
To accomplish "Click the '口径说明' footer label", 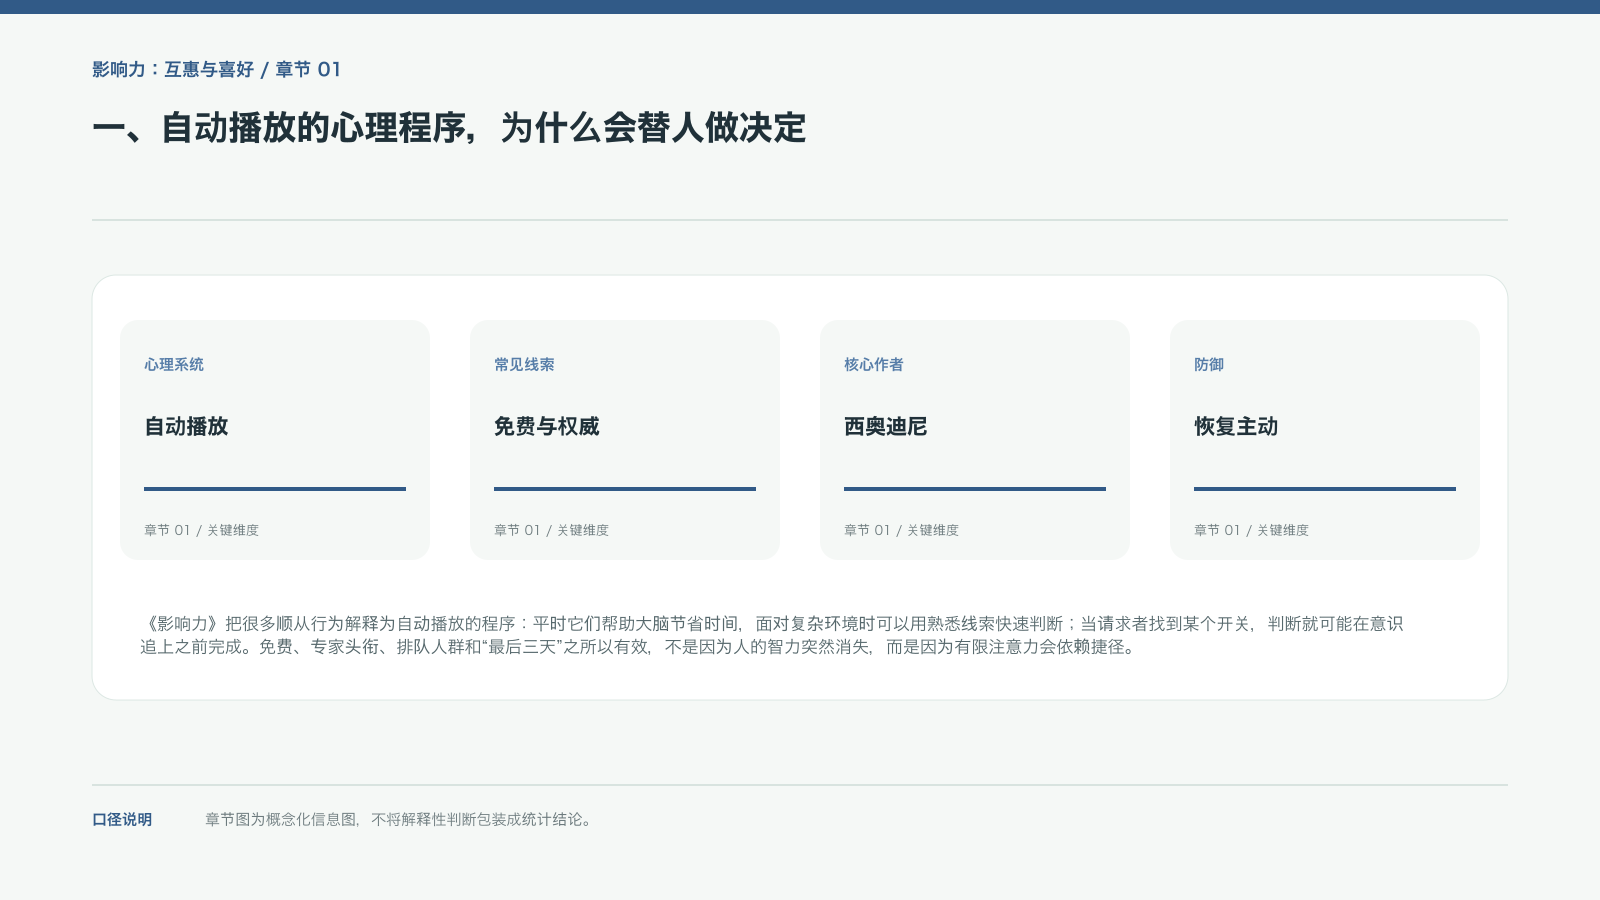I will click(122, 820).
